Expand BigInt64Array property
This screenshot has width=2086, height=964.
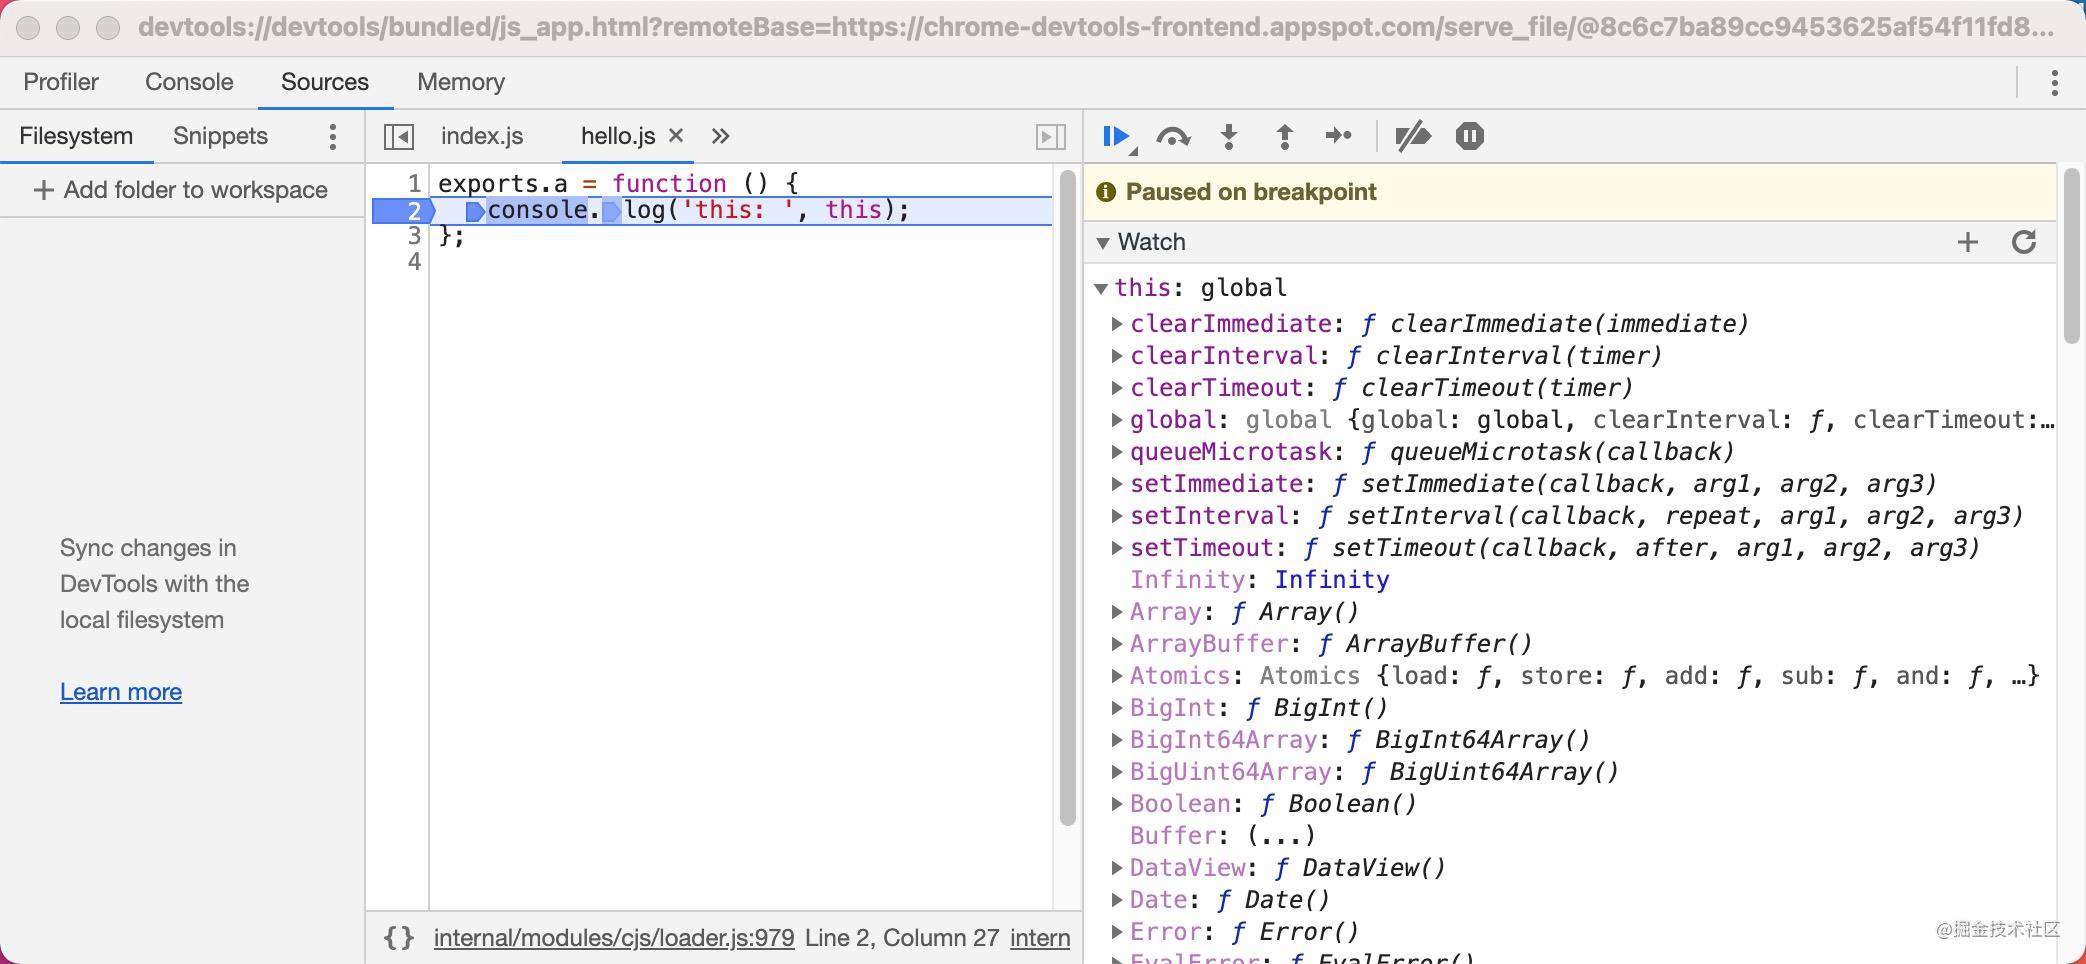(1116, 740)
